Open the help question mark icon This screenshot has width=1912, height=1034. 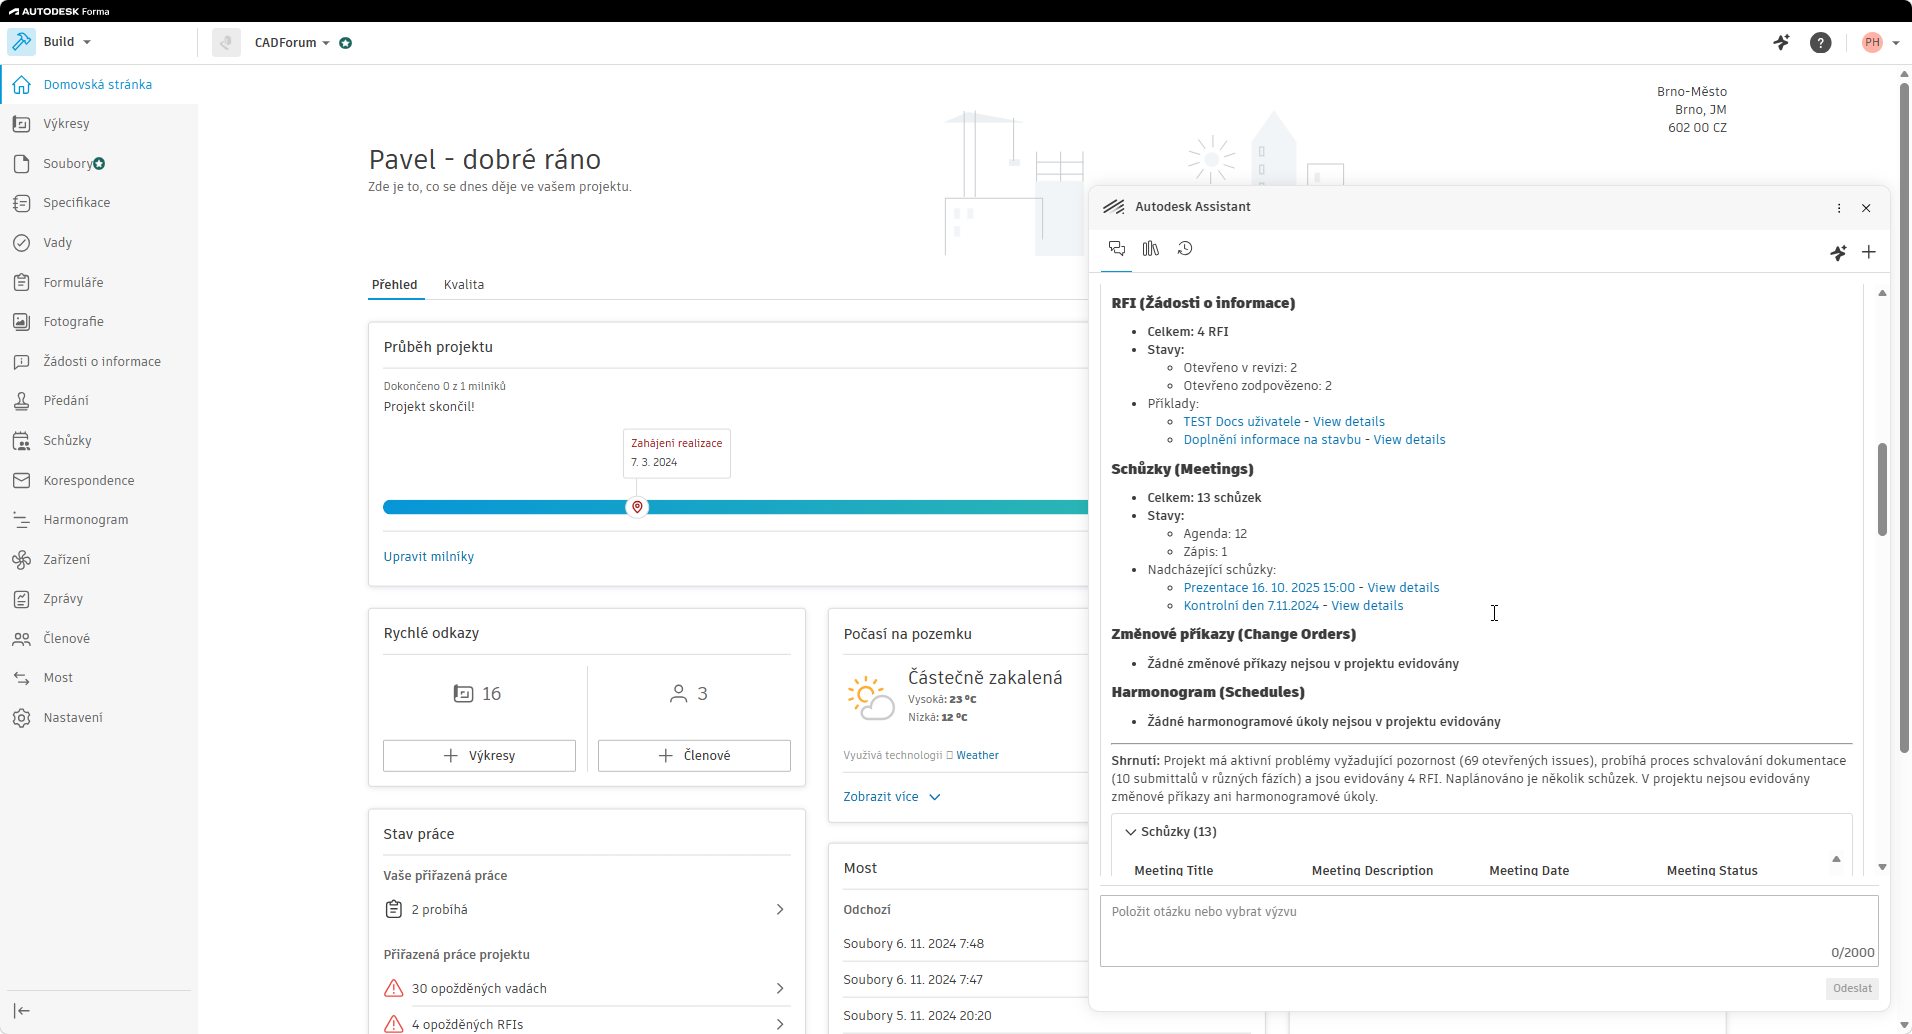click(x=1821, y=43)
